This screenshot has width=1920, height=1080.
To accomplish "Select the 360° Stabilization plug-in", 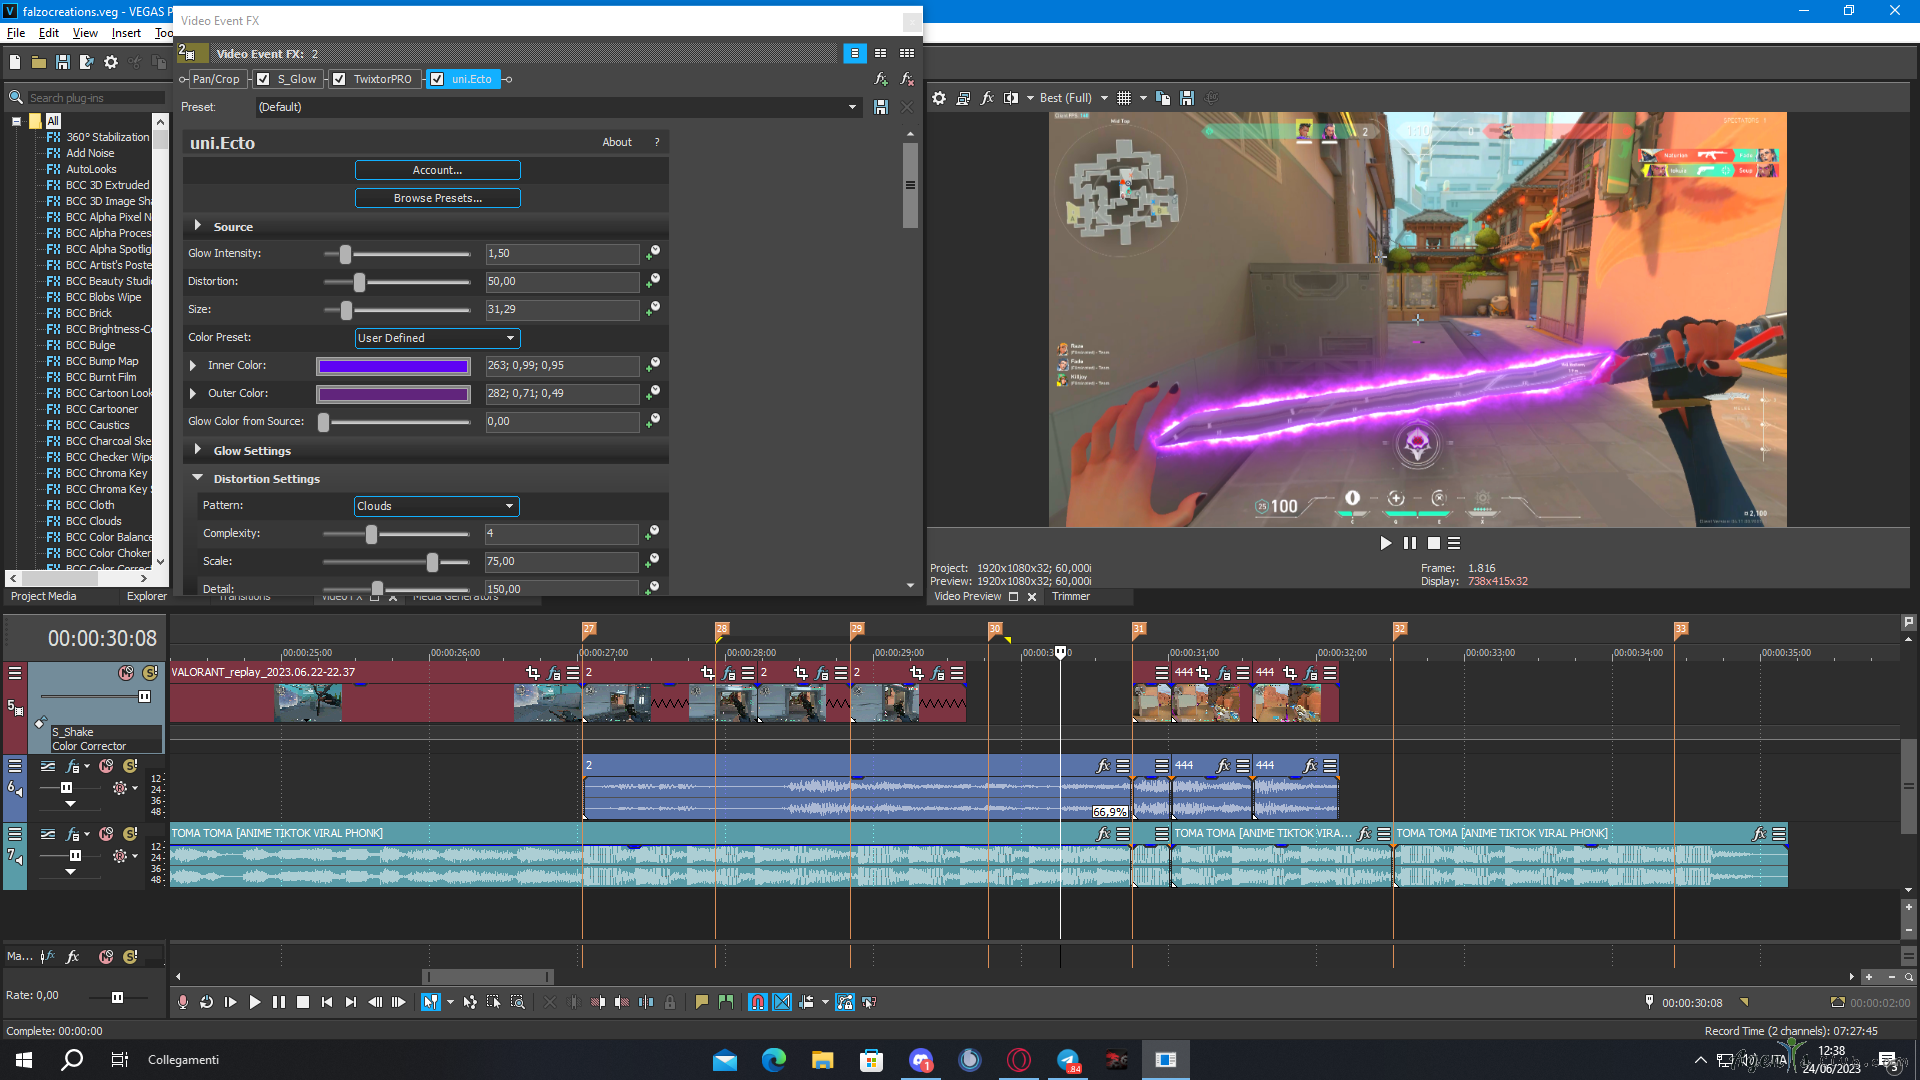I will 107,137.
